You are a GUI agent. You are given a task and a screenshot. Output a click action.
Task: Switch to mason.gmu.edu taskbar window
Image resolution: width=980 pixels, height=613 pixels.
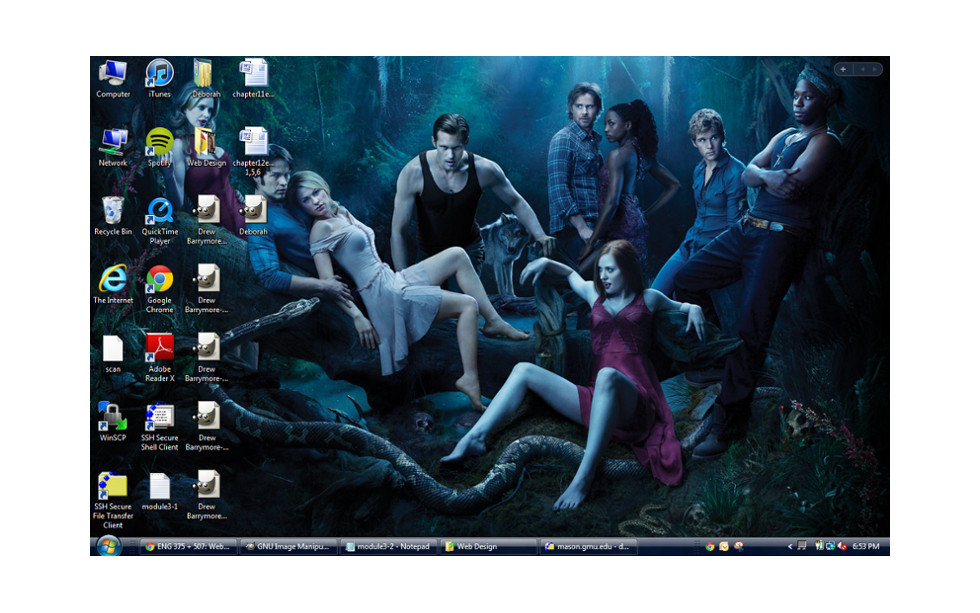coord(589,547)
